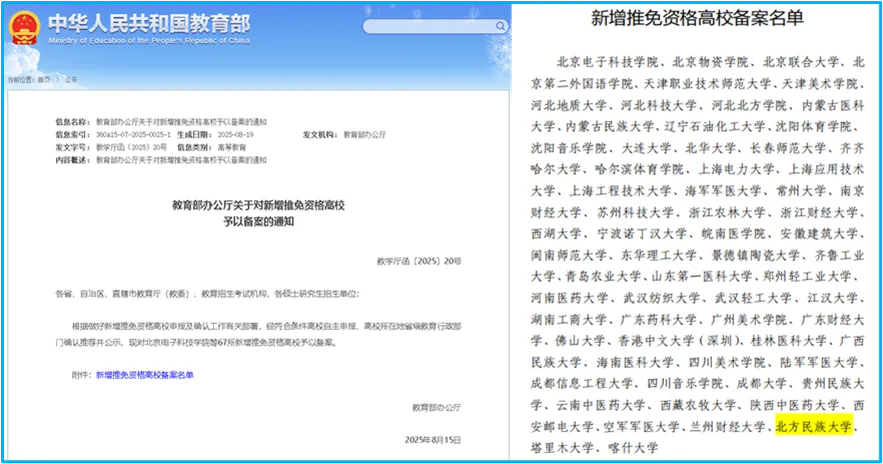Viewport: 883px width, 464px height.
Task: Open the 首页 breadcrumb link
Action: [x=44, y=80]
